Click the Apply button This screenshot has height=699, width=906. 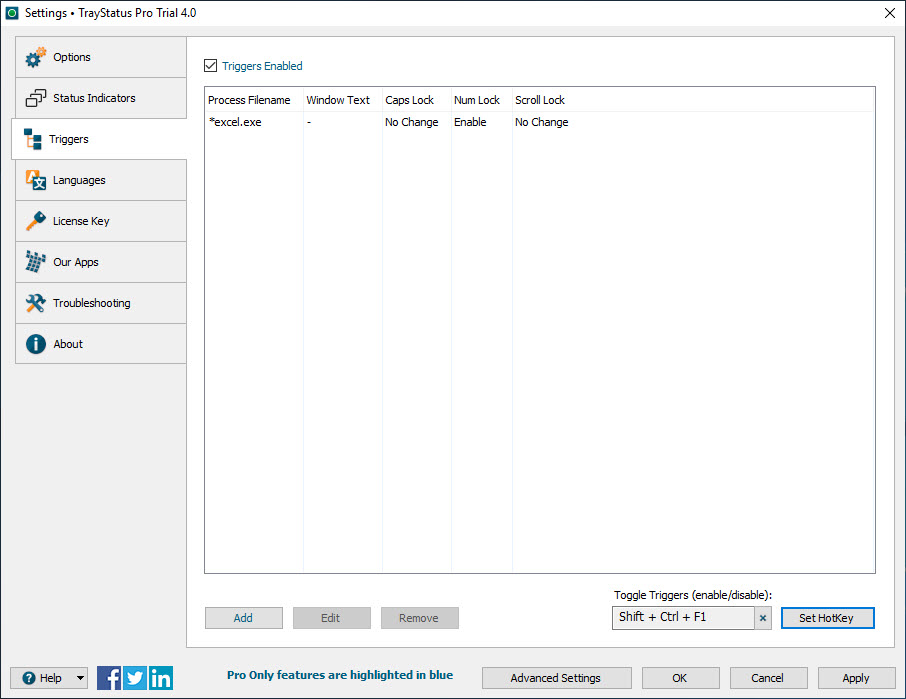click(x=856, y=678)
